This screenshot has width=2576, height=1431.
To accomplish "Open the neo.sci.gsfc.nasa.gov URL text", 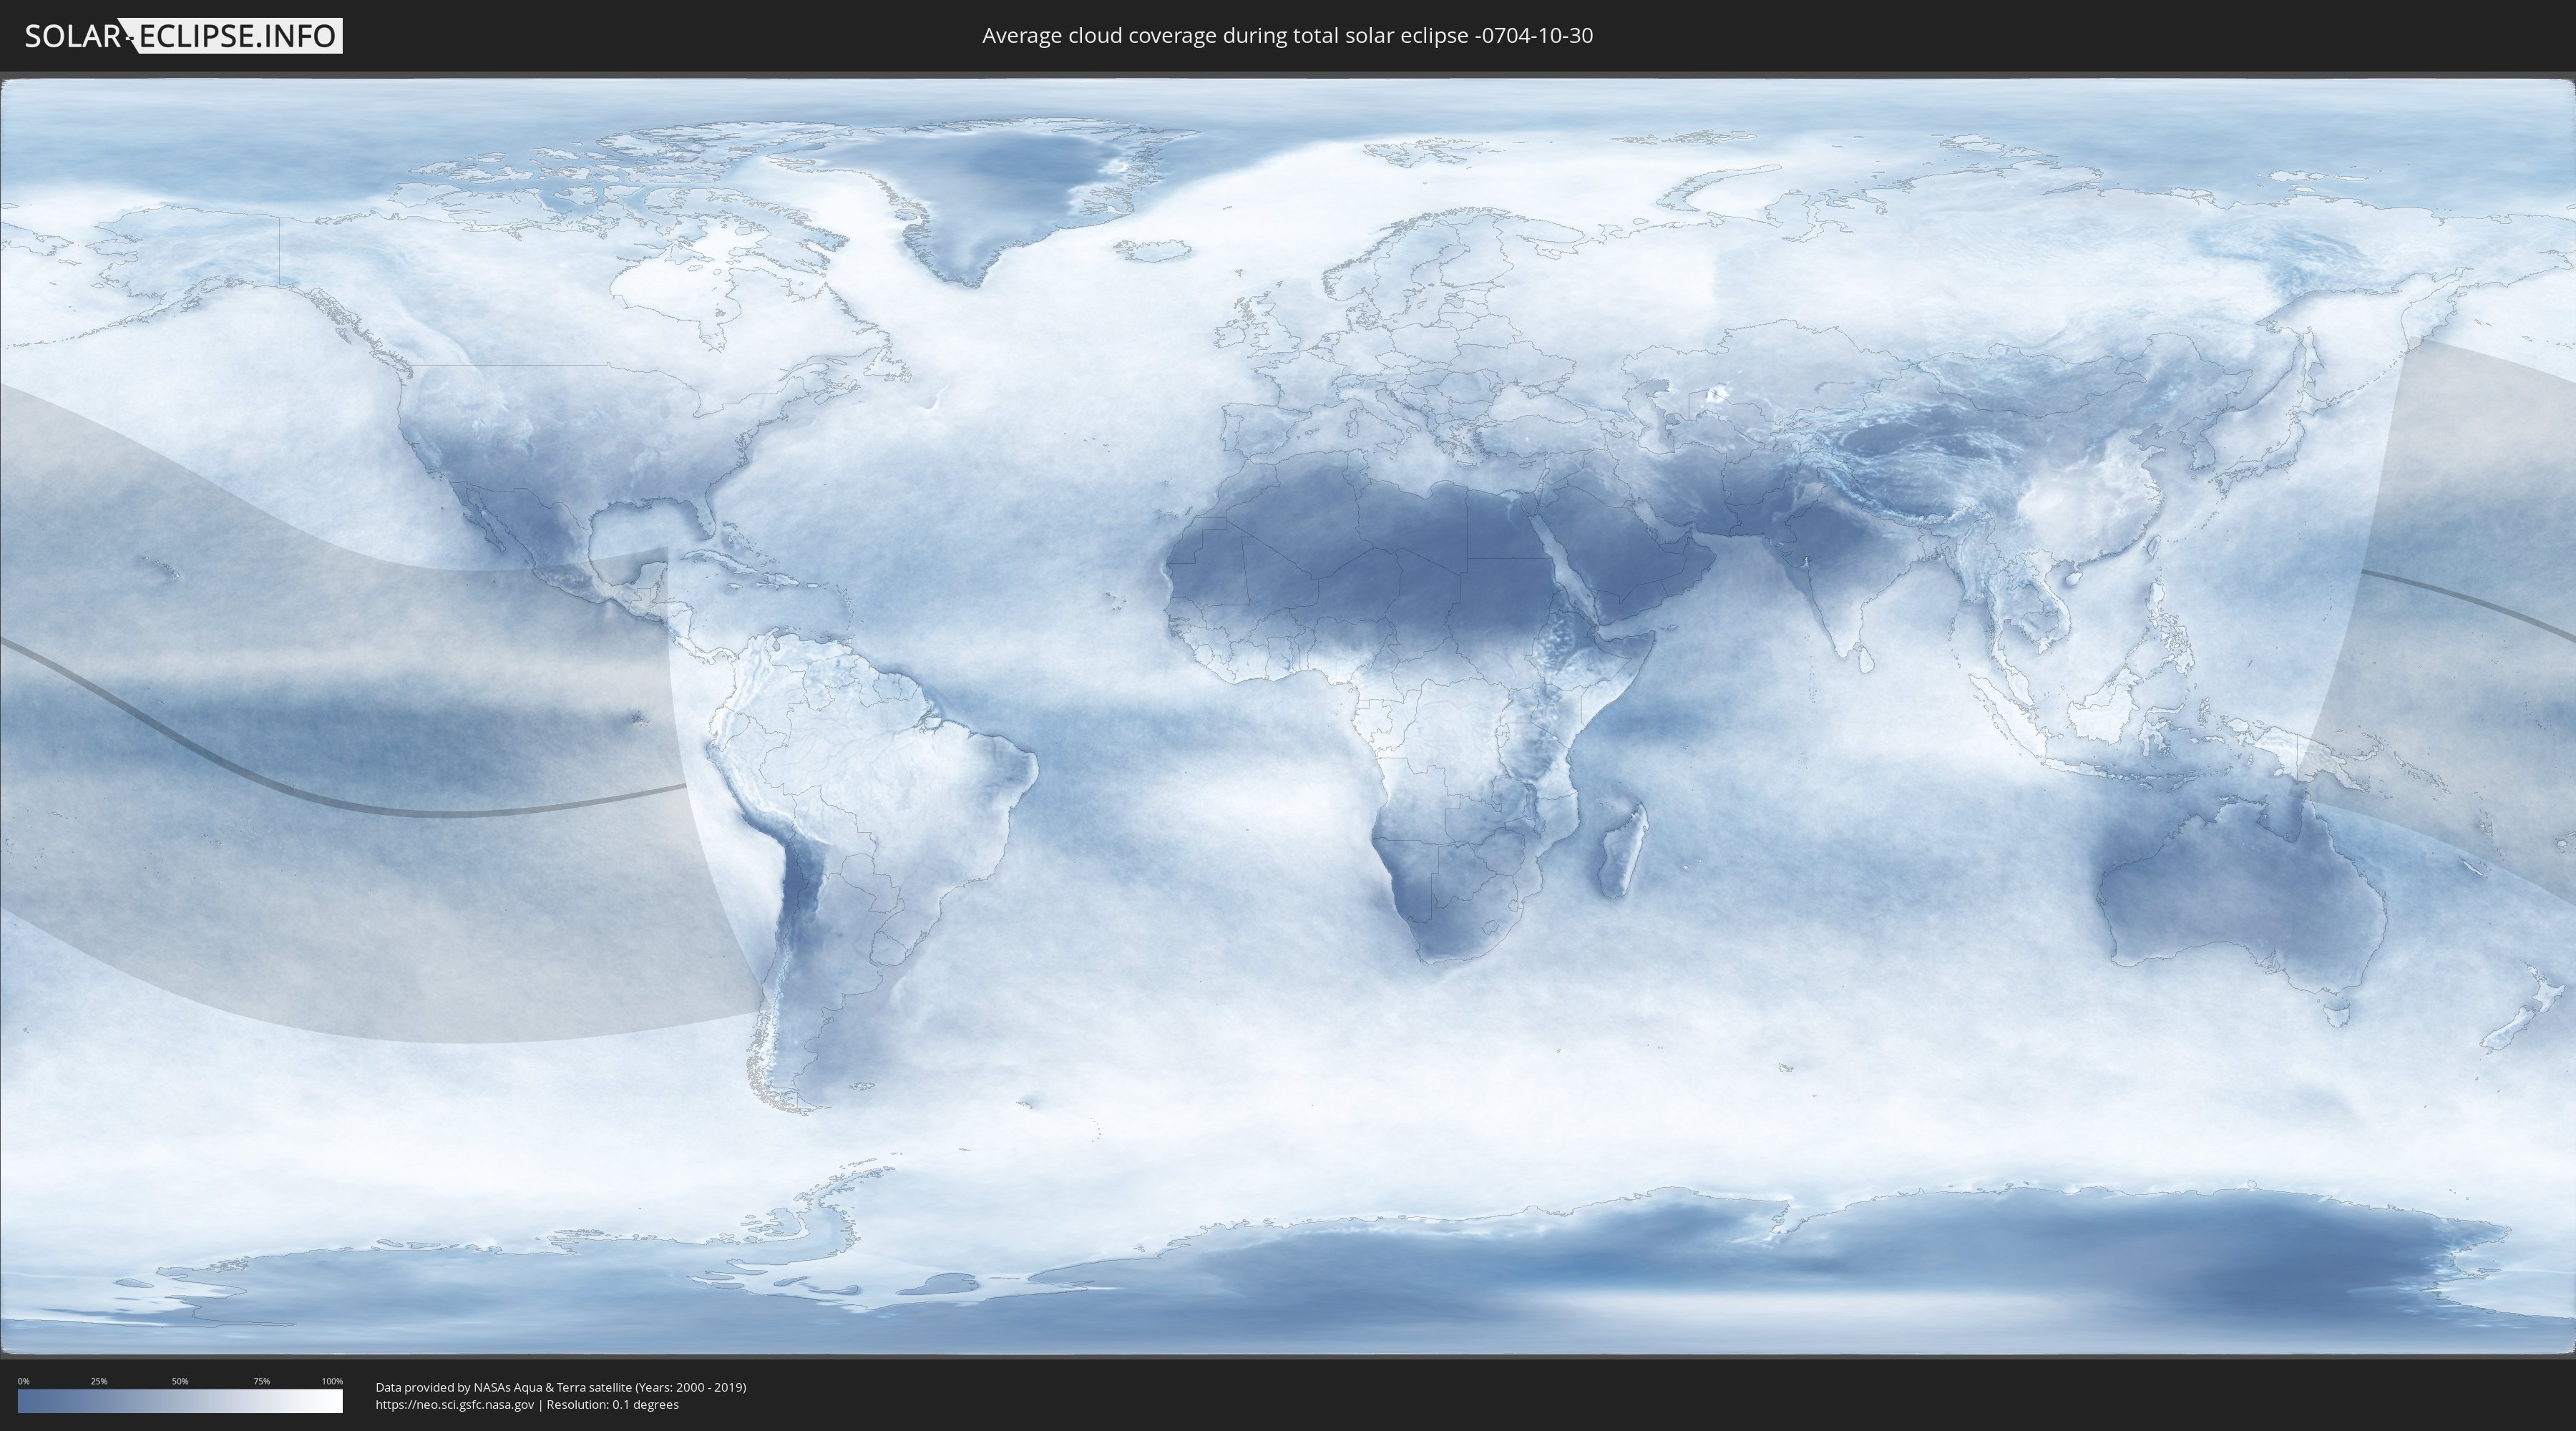I will 454,1404.
